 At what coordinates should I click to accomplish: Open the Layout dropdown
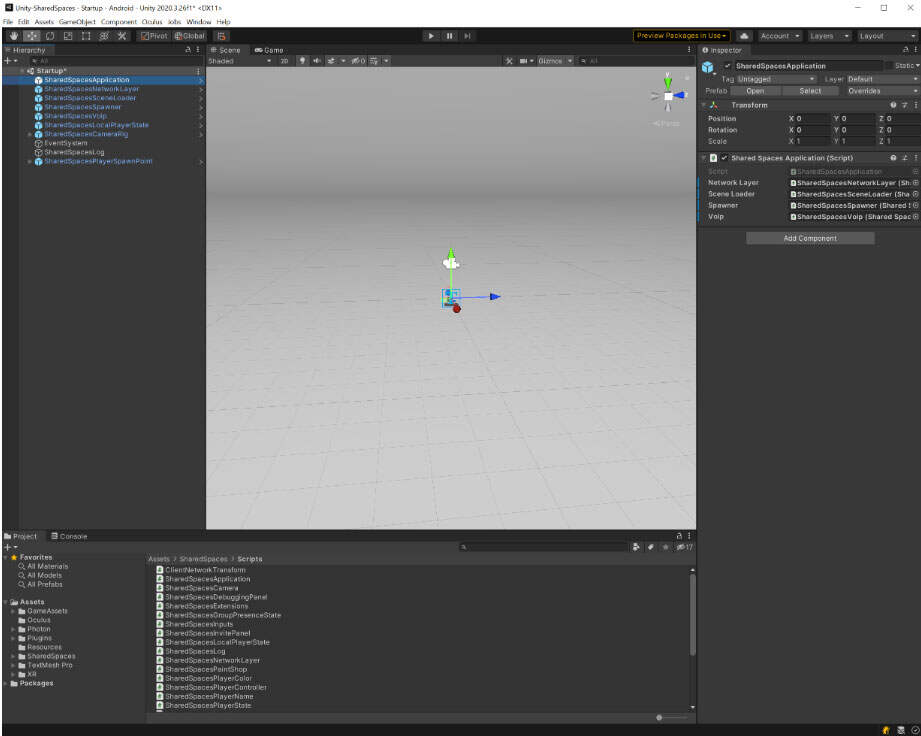pos(887,36)
